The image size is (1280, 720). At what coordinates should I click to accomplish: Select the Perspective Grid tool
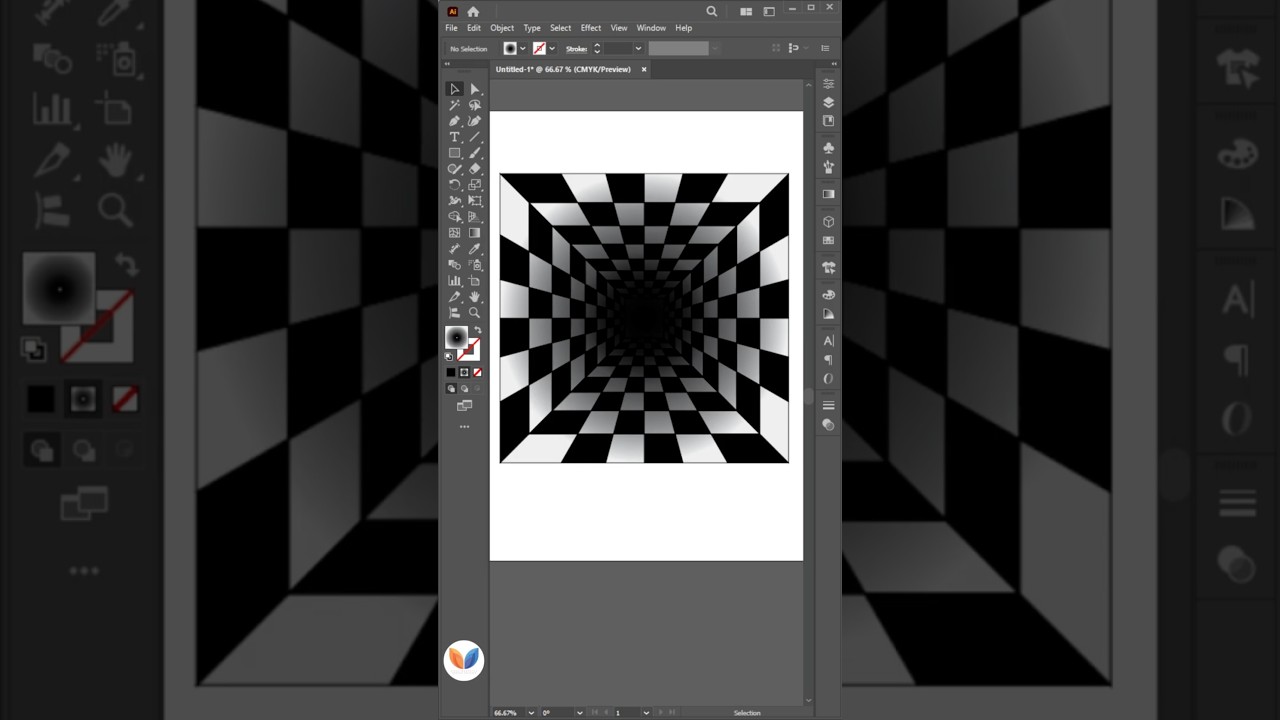click(x=475, y=217)
